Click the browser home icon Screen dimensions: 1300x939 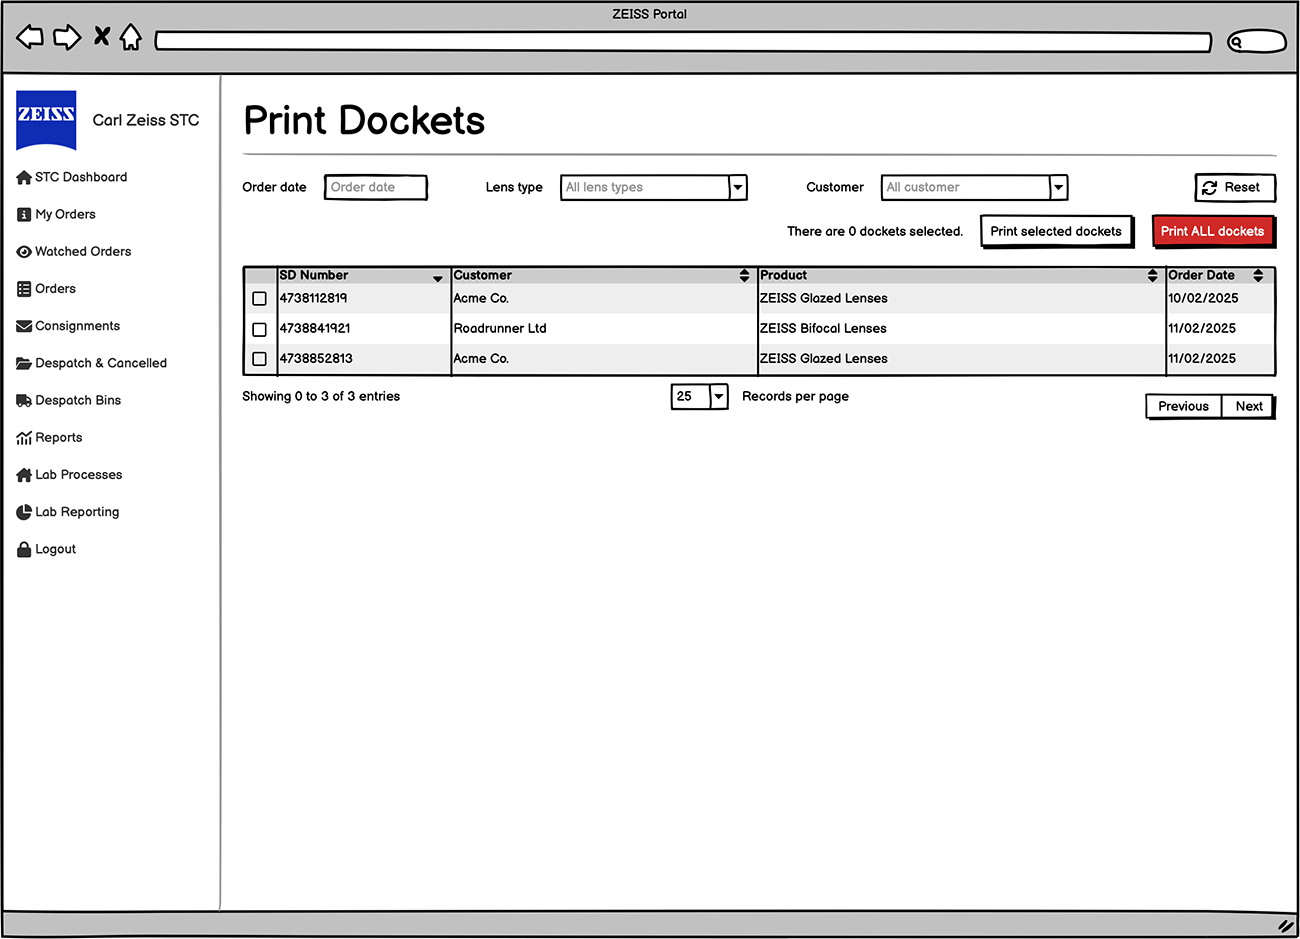[x=131, y=37]
